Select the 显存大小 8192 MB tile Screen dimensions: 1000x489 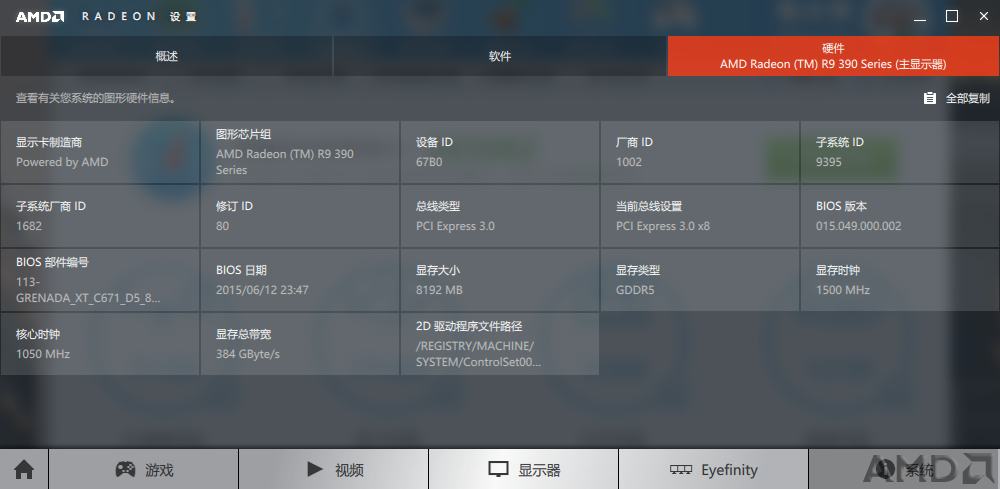tap(500, 279)
